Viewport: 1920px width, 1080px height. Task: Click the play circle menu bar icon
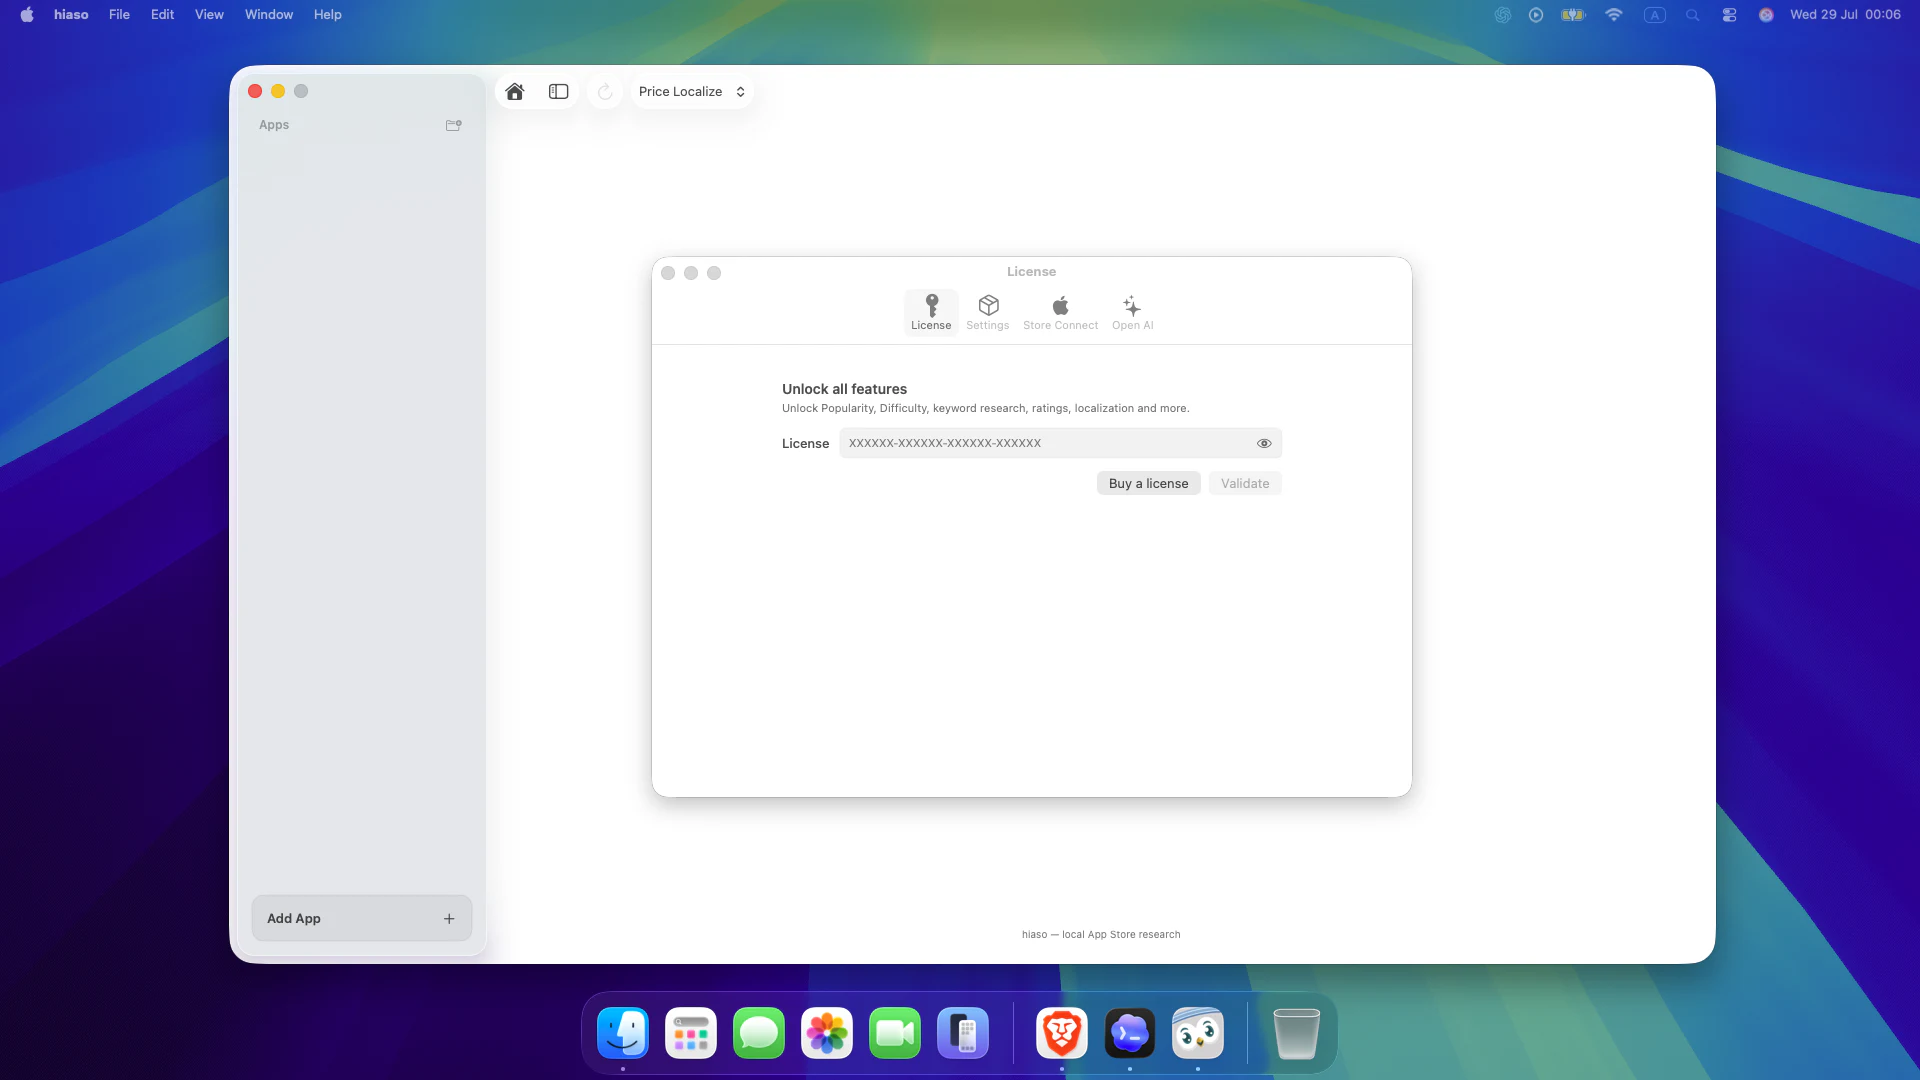pyautogui.click(x=1536, y=15)
